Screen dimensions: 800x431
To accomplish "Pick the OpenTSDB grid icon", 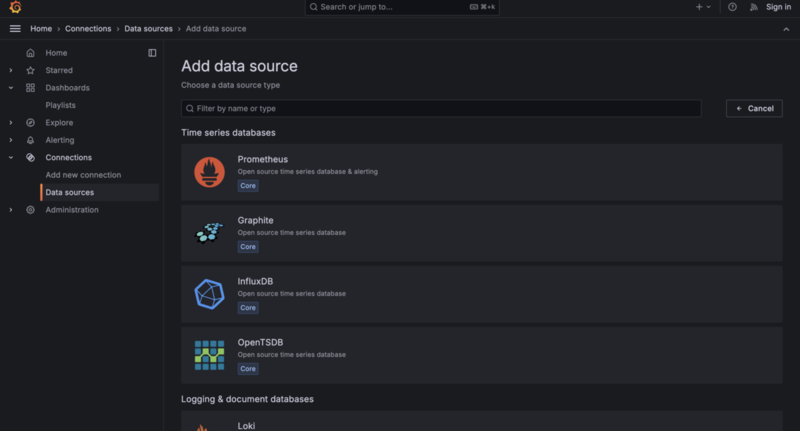I will coord(209,355).
